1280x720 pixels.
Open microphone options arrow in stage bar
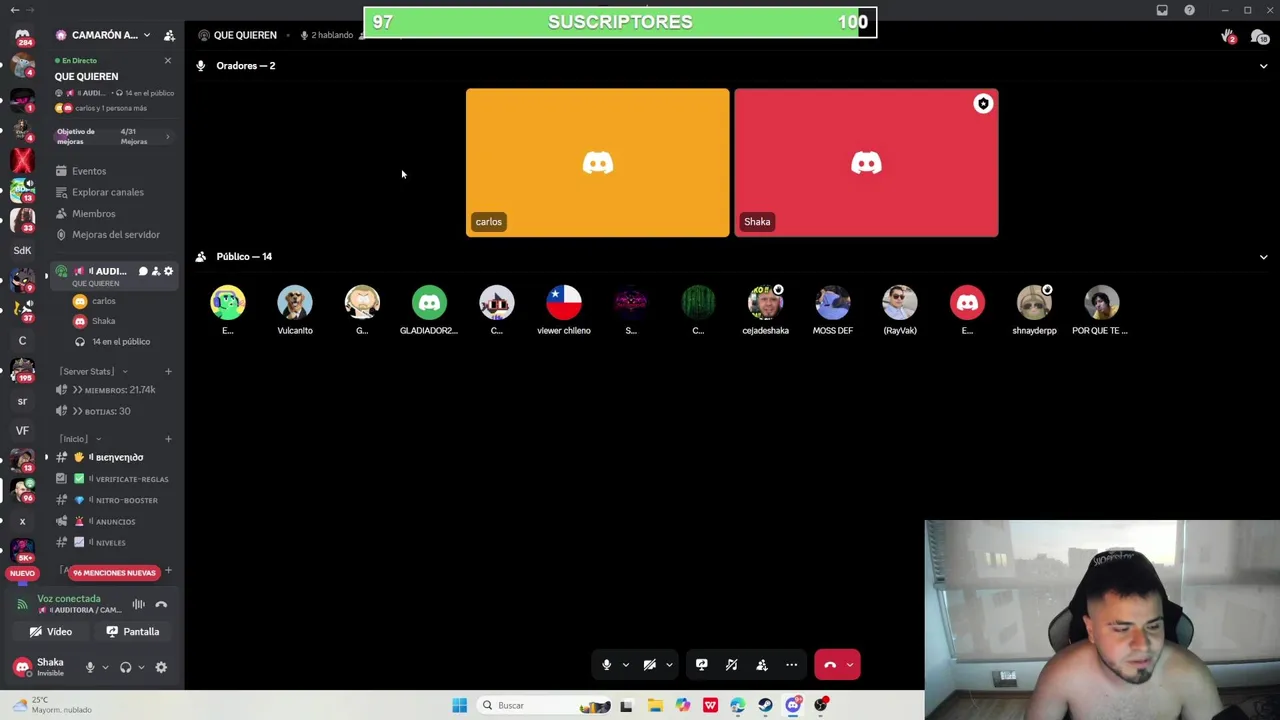[626, 665]
